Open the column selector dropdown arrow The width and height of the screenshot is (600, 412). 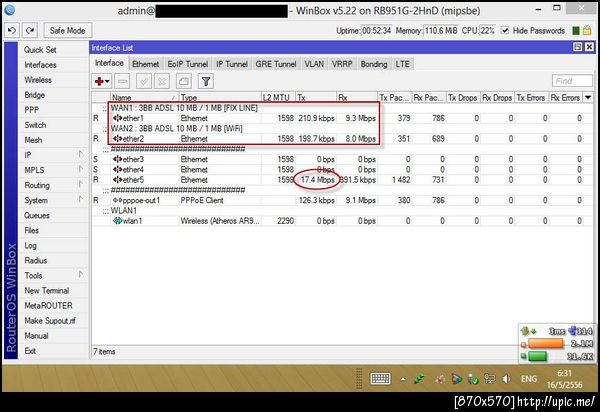[588, 98]
